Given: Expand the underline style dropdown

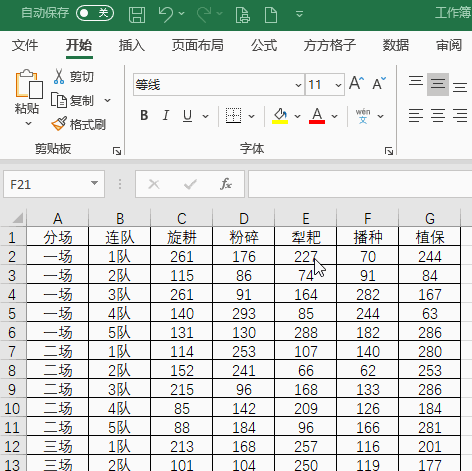Looking at the screenshot, I should click(205, 116).
